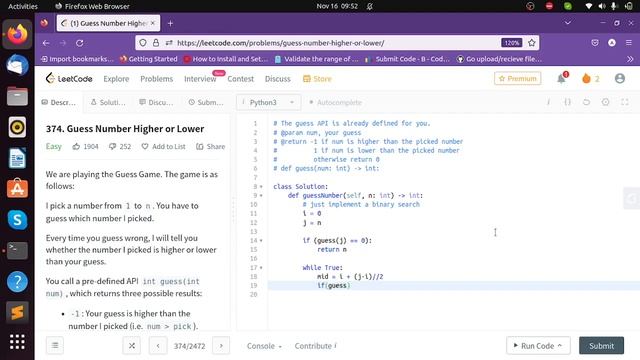Open the Submit Code bookmark
The width and height of the screenshot is (640, 360).
tap(407, 59)
